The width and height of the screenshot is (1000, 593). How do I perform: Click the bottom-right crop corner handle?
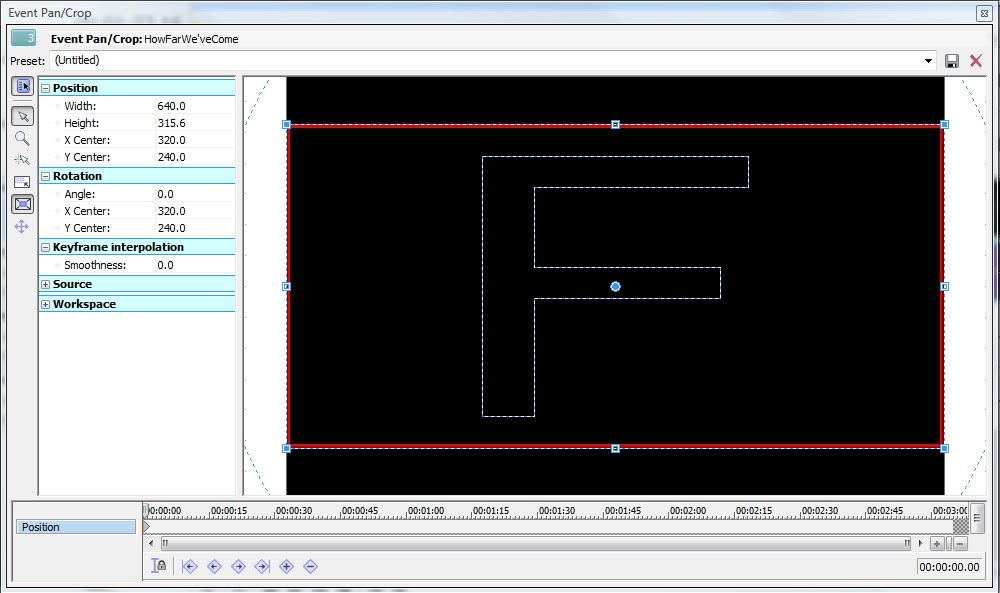click(945, 449)
